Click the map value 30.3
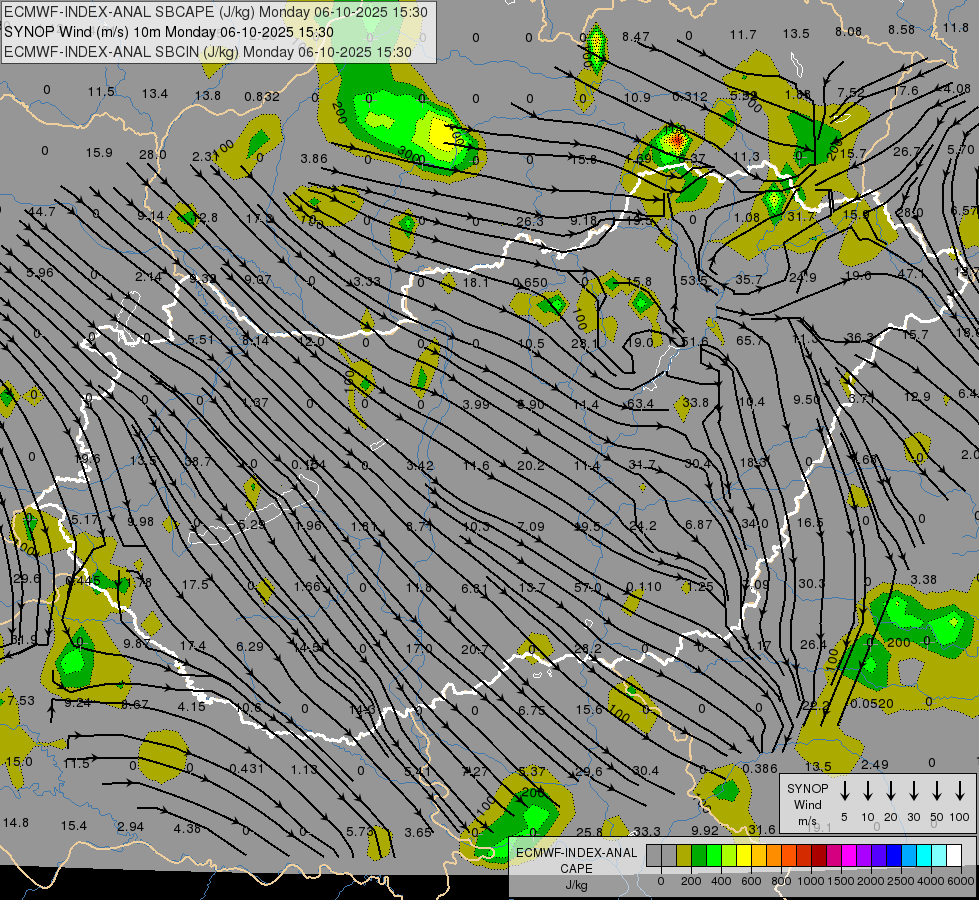This screenshot has height=900, width=979. coord(811,583)
